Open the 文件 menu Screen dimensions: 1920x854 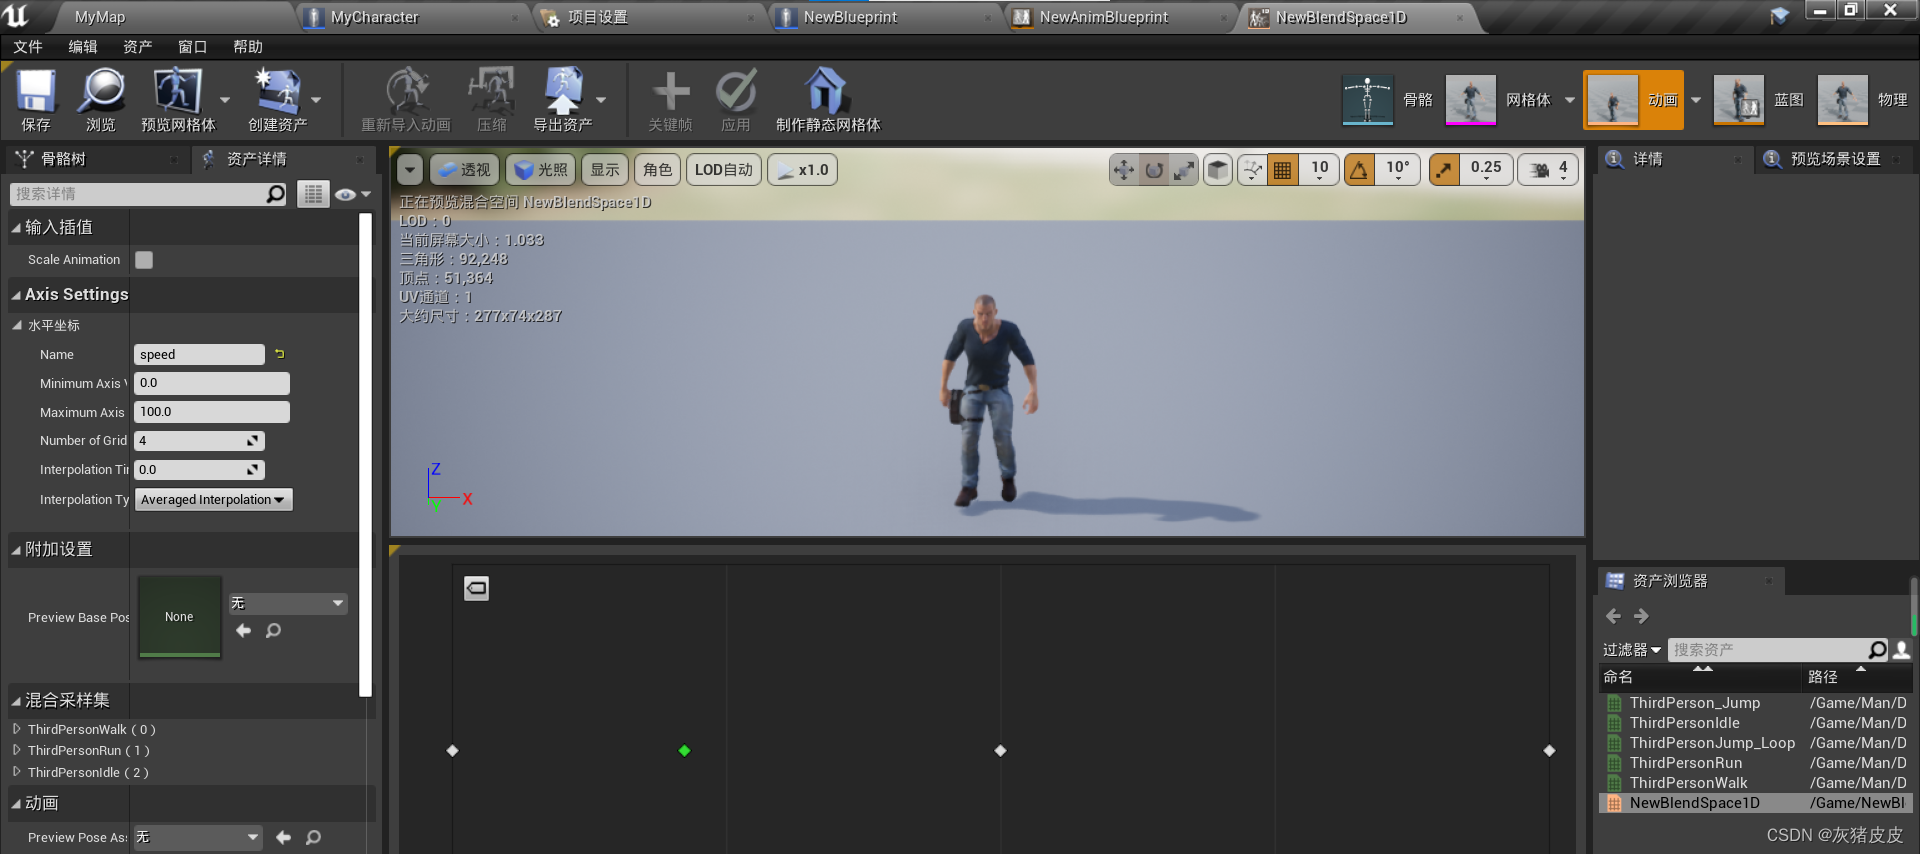28,47
